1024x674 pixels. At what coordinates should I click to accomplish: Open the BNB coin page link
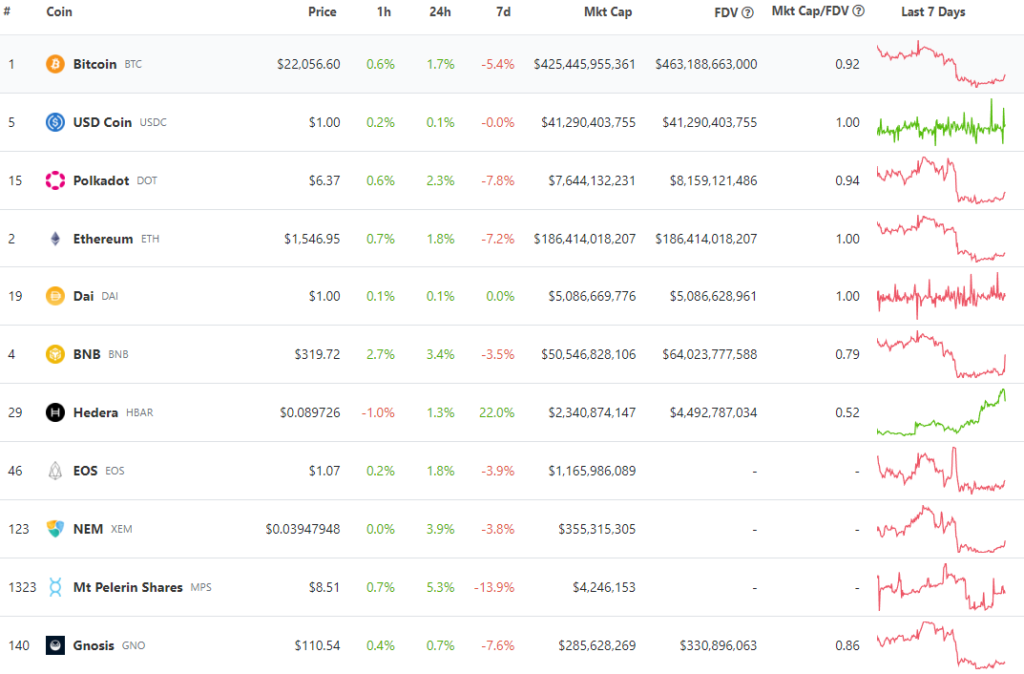coord(87,354)
